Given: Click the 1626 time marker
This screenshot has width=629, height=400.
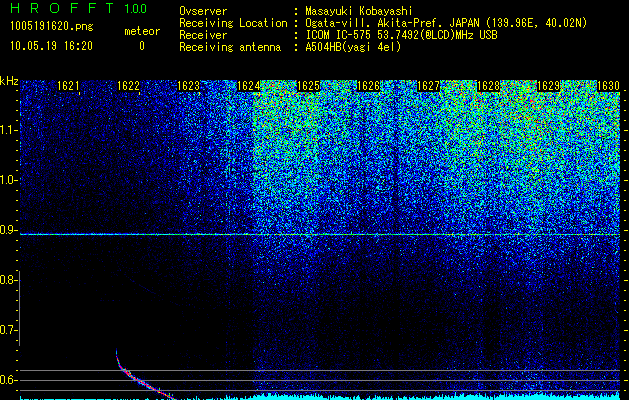Looking at the screenshot, I should [x=369, y=86].
